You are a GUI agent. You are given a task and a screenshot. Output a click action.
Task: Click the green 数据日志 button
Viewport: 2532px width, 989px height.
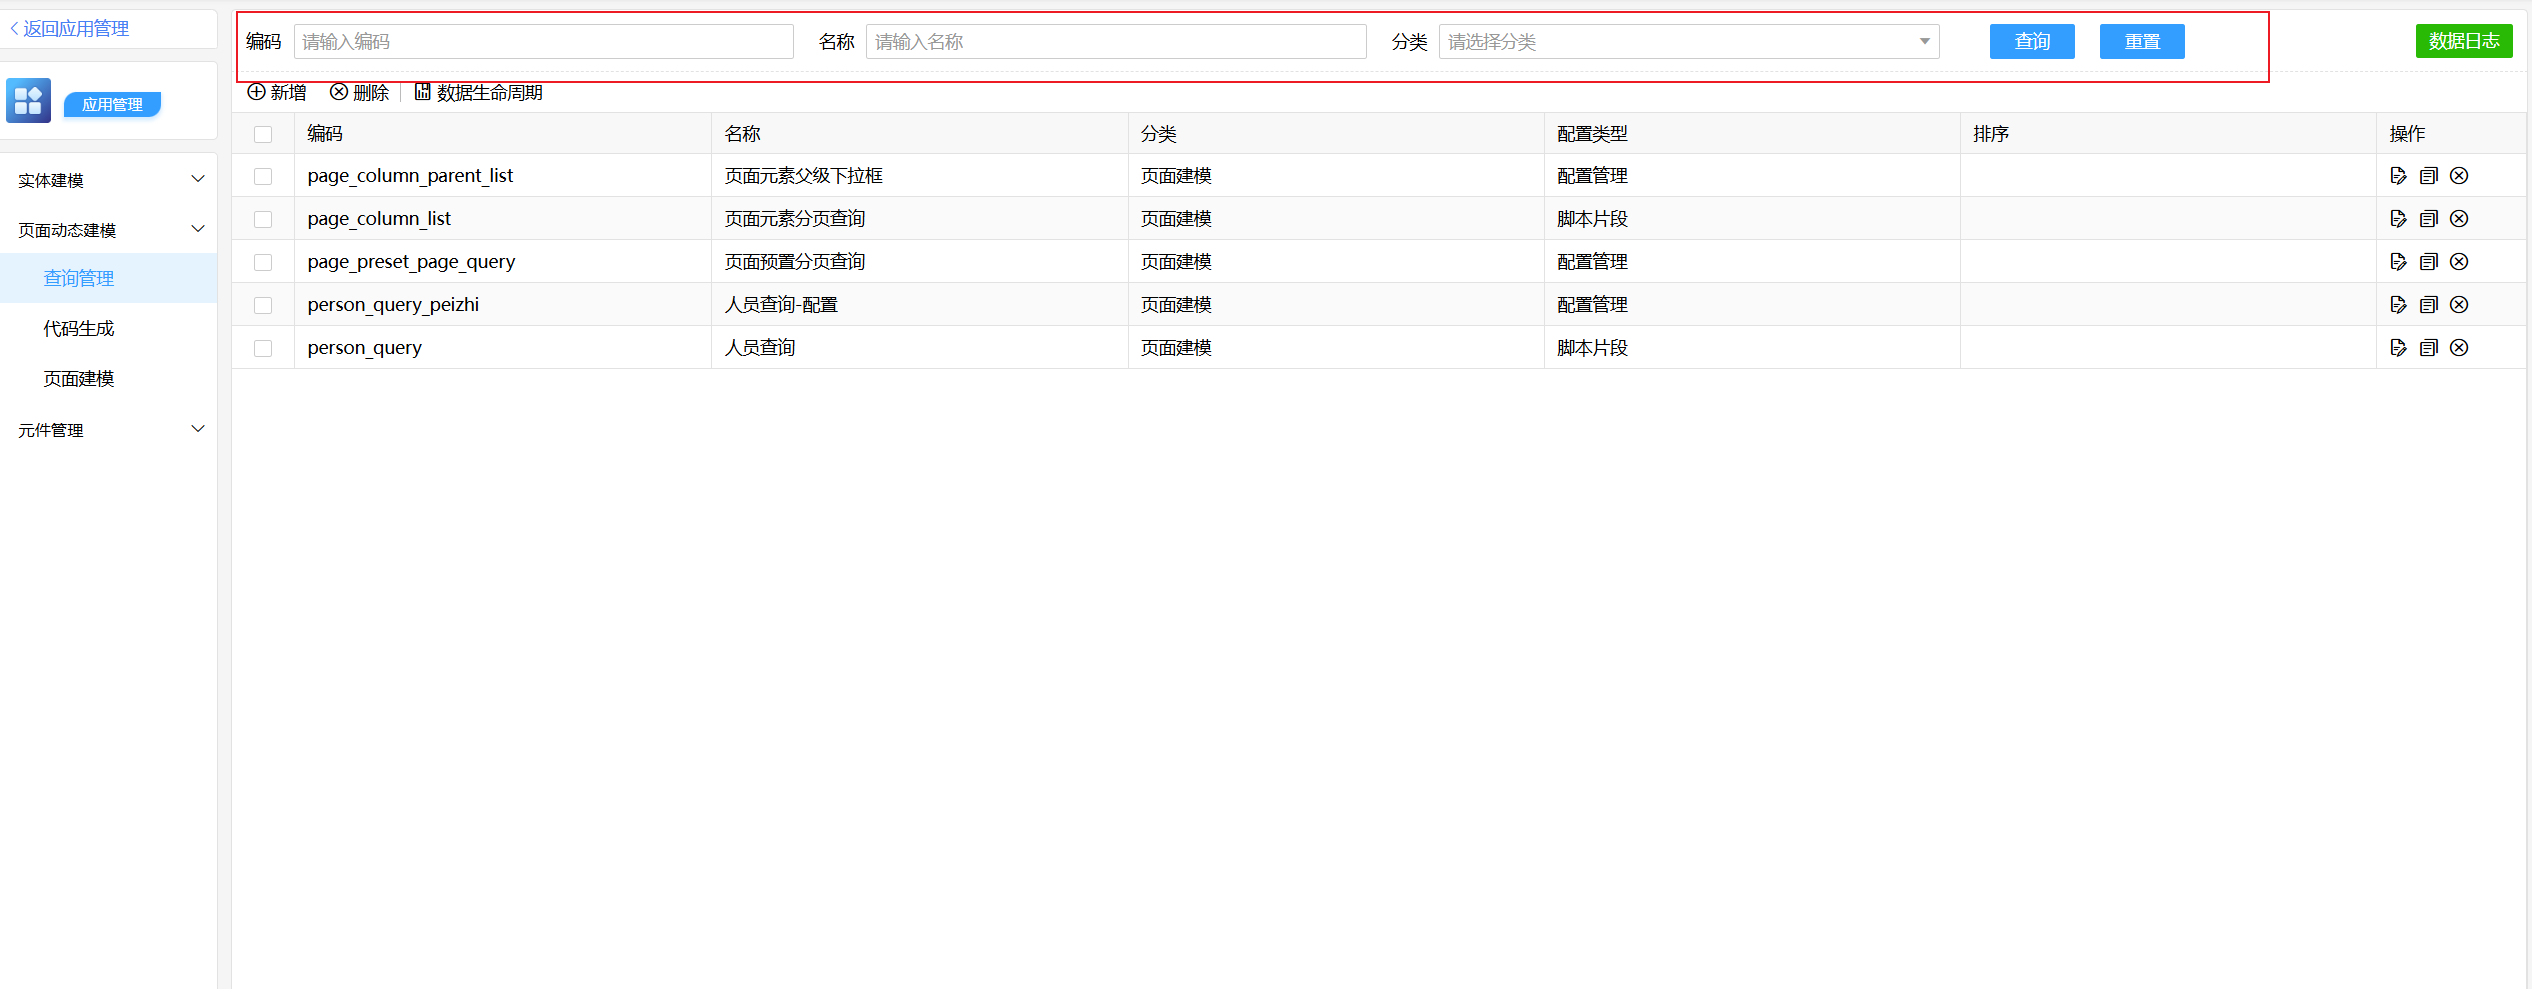point(2463,41)
